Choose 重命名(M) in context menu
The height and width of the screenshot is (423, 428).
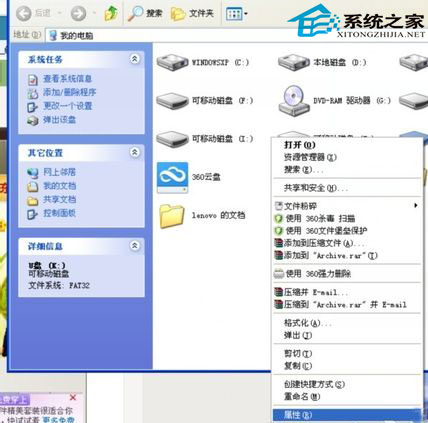coord(347,396)
